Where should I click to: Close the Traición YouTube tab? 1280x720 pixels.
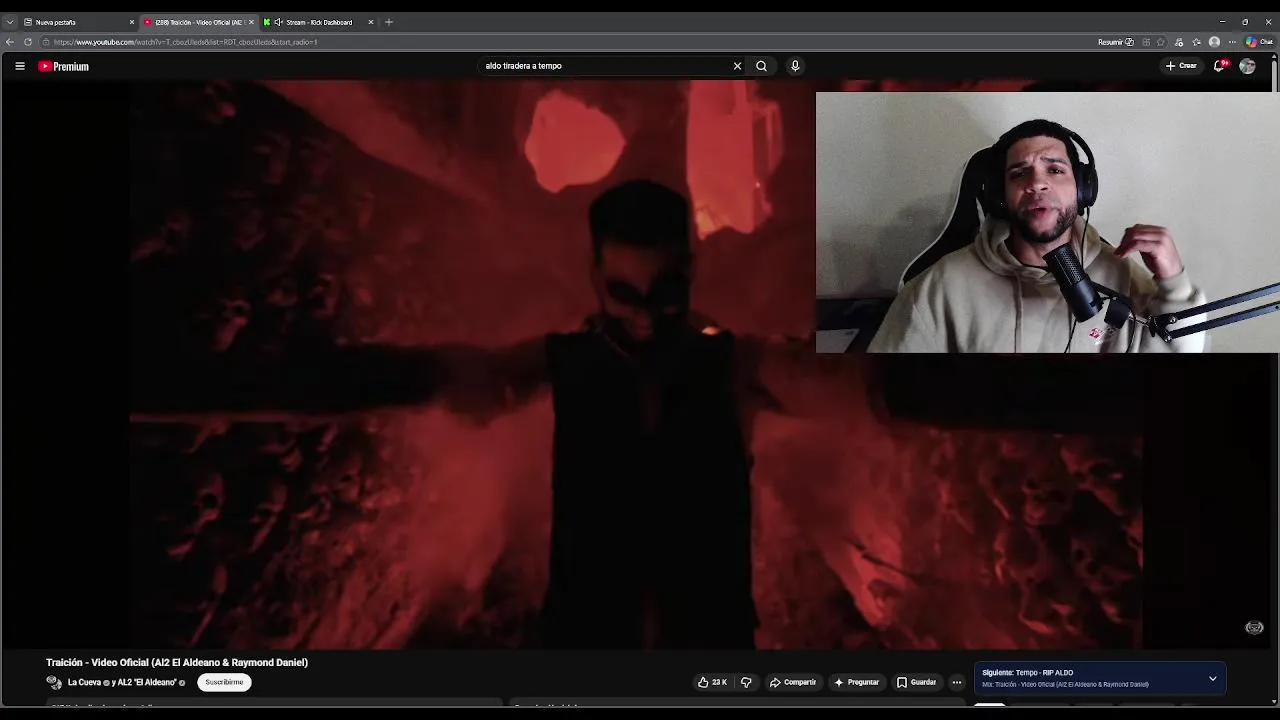[251, 22]
